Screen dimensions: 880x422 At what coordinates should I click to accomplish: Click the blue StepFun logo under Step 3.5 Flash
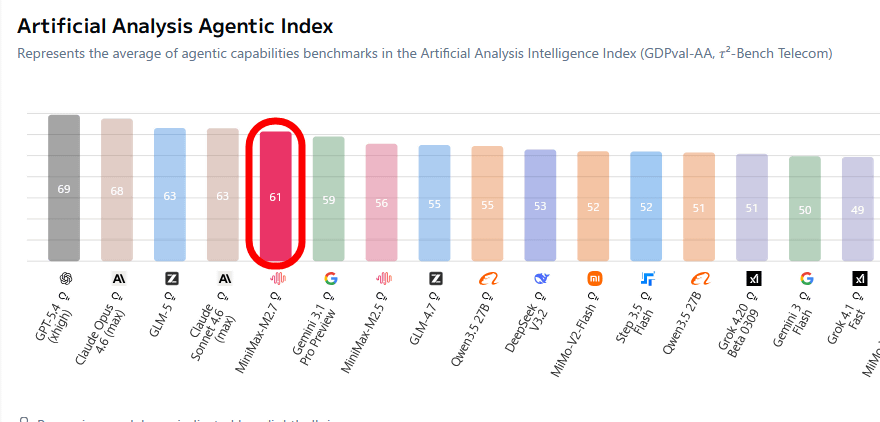647,279
